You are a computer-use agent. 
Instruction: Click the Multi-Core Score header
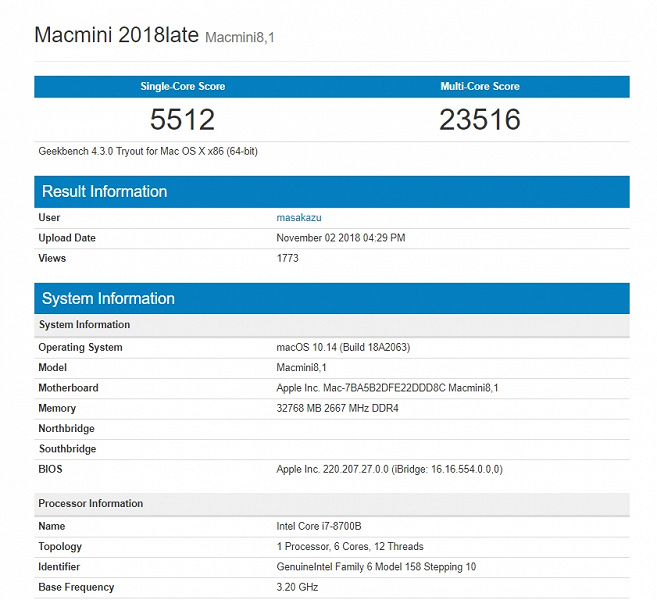480,86
